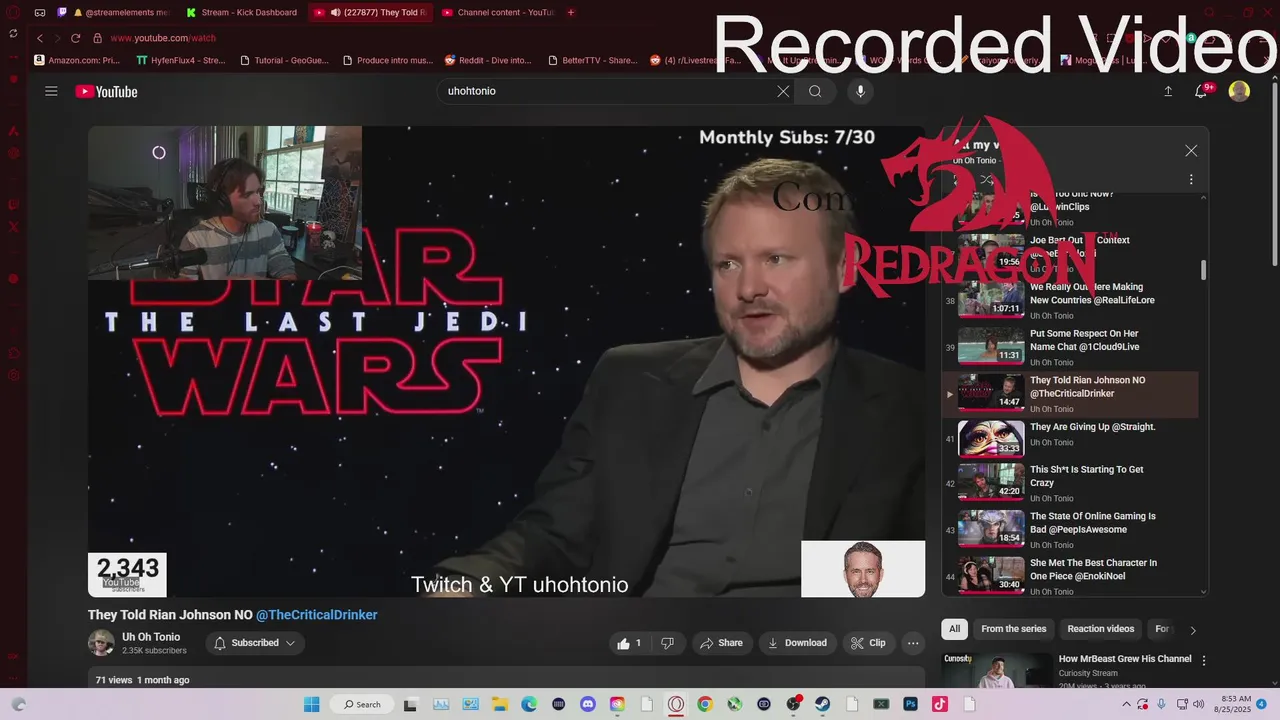This screenshot has width=1280, height=720.
Task: Start voice search with microphone
Action: click(860, 91)
